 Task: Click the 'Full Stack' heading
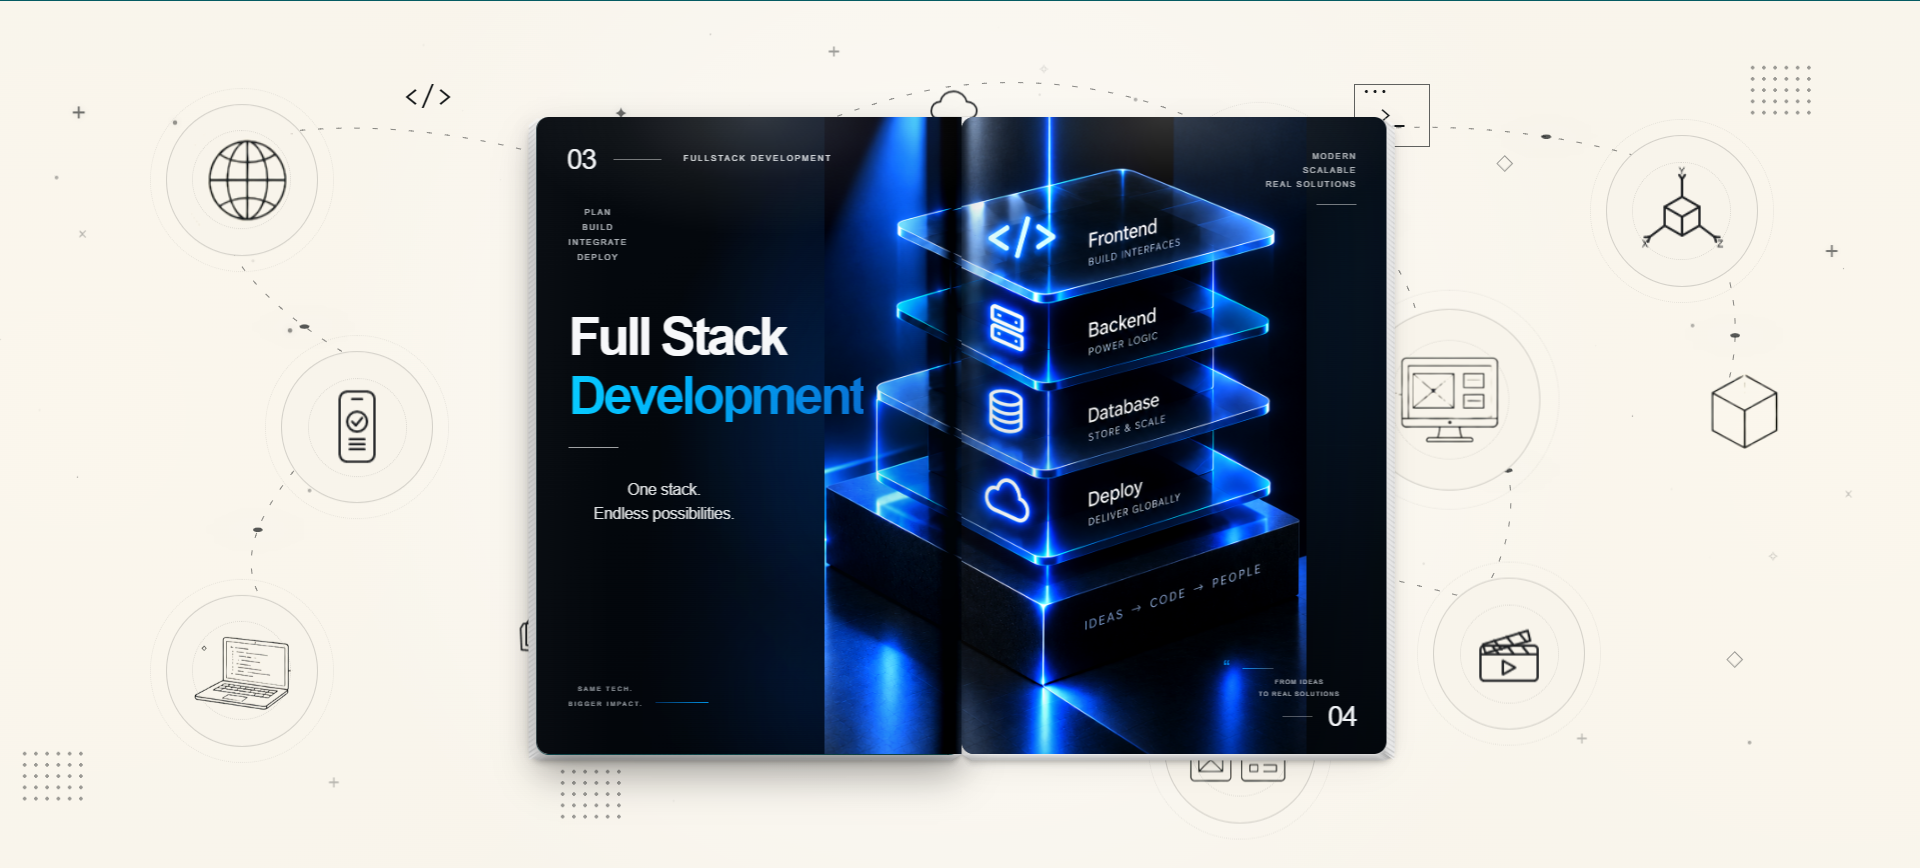click(x=678, y=336)
